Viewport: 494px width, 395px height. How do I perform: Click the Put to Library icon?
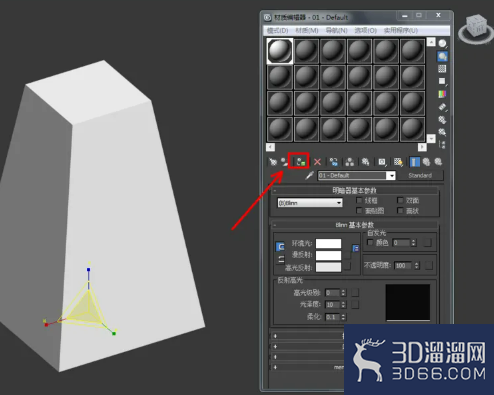(365, 162)
